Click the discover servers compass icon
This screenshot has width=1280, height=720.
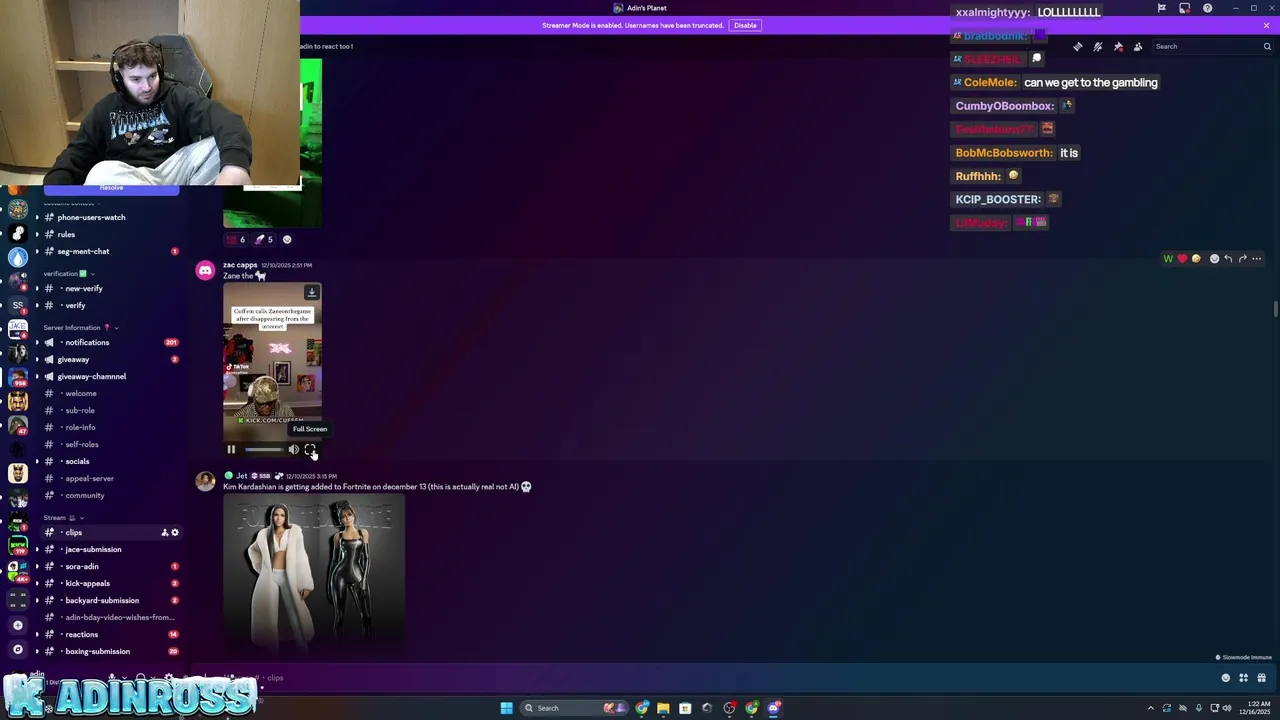point(17,649)
